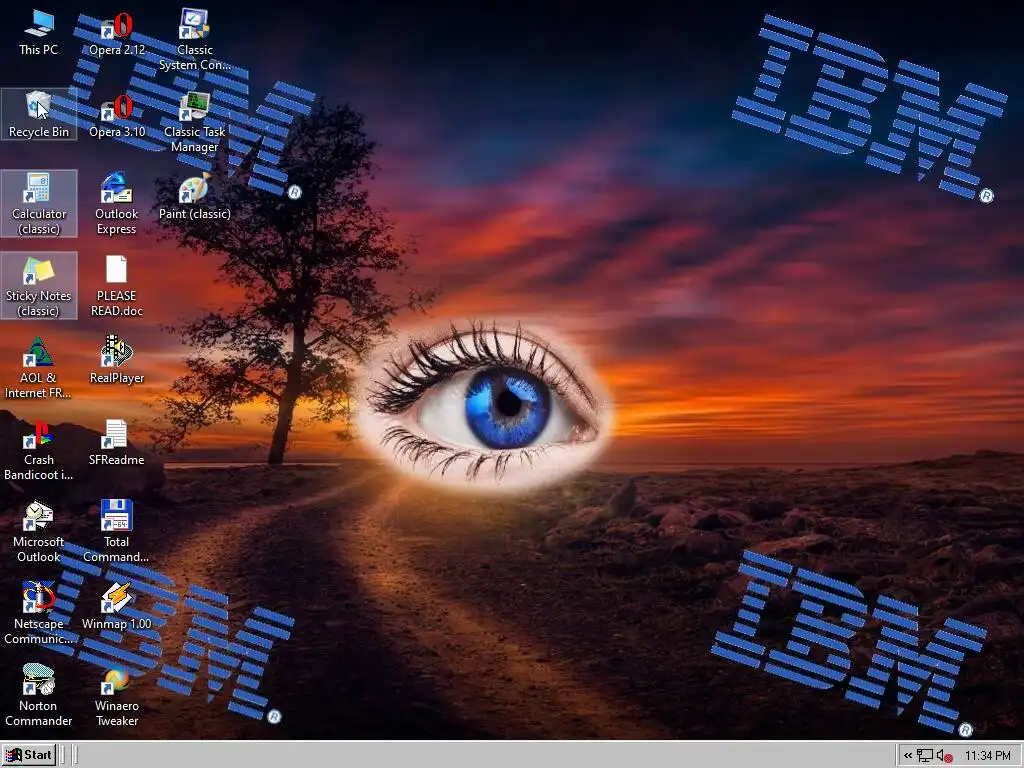Select the Winaero Tweaker shortcut
1024x768 pixels.
(x=117, y=696)
